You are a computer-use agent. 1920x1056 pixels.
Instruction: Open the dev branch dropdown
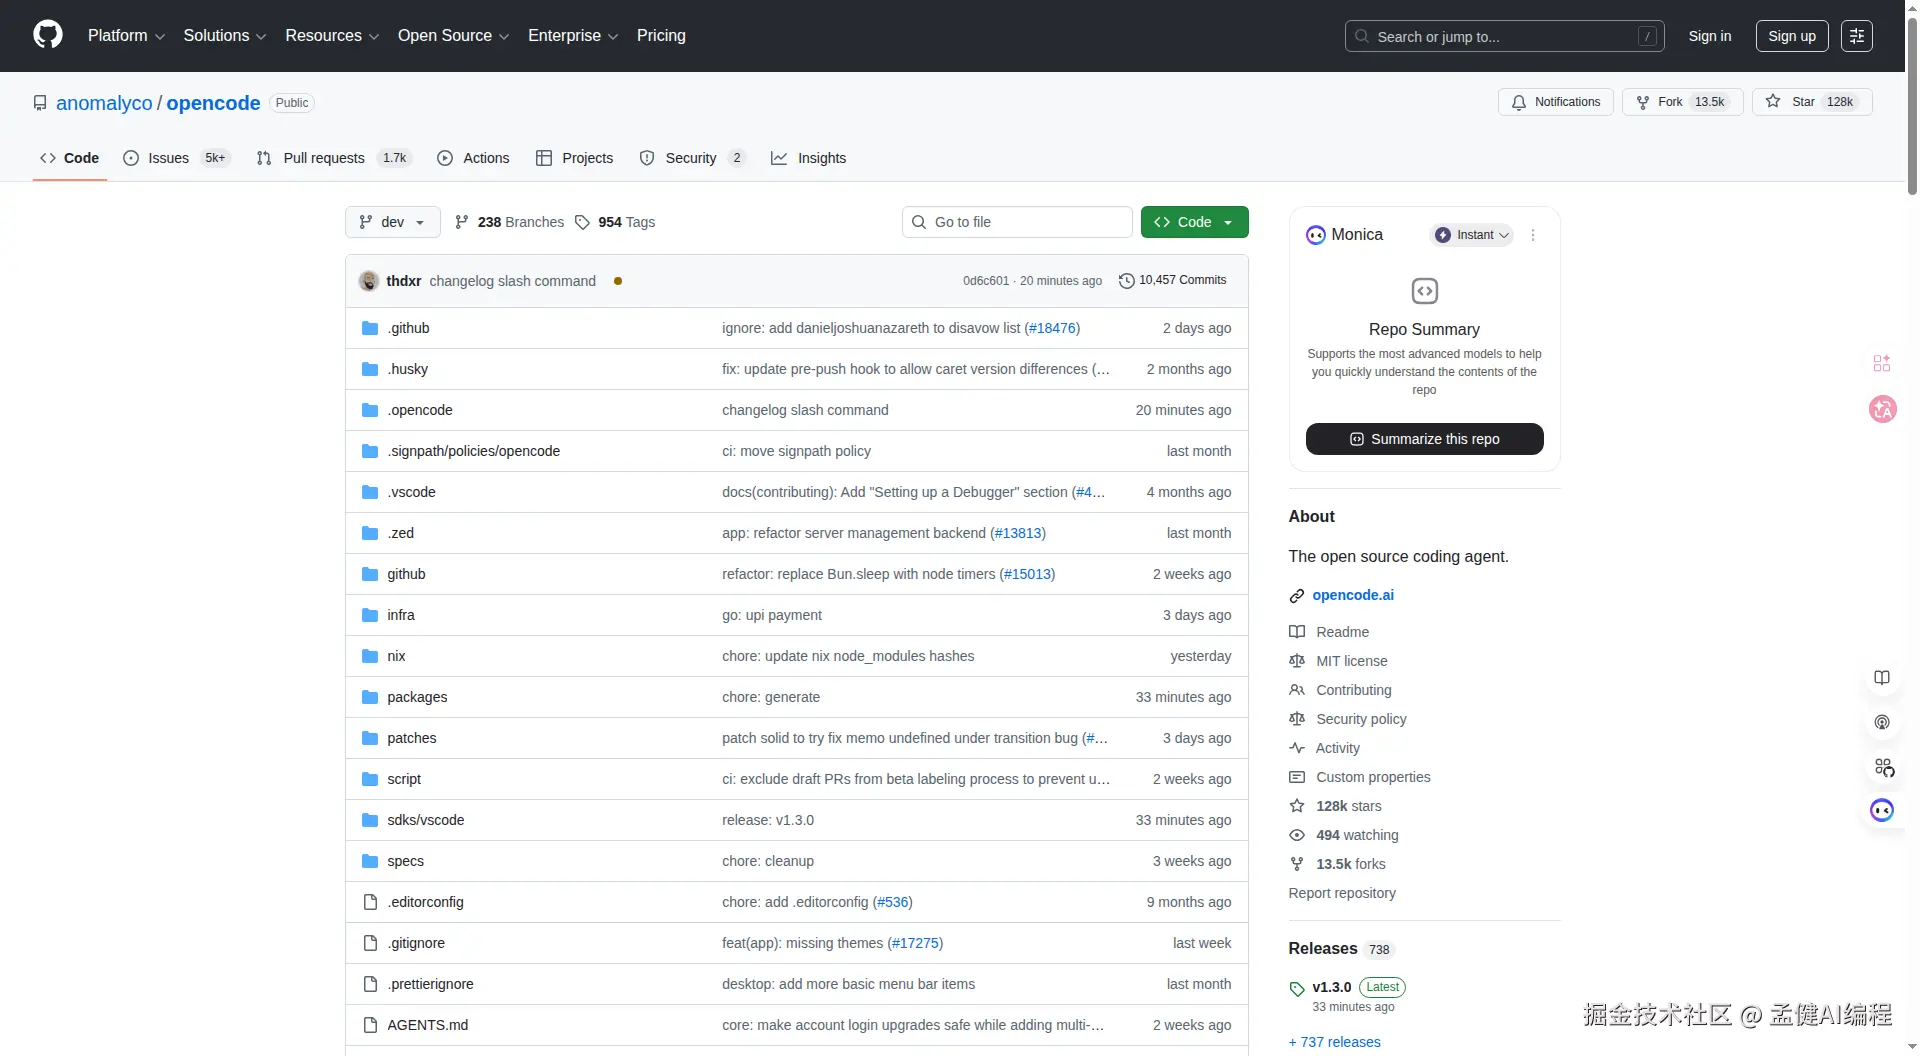click(391, 221)
